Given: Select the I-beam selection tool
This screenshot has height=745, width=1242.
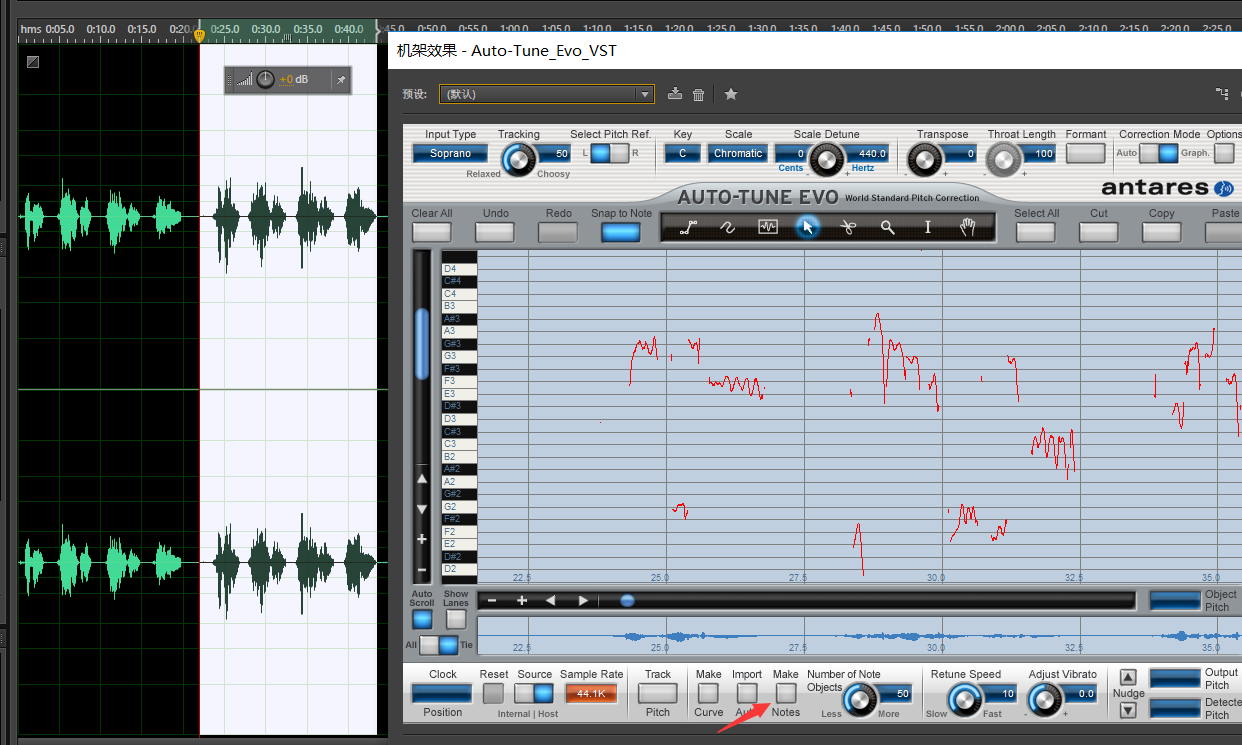Looking at the screenshot, I should [x=928, y=228].
